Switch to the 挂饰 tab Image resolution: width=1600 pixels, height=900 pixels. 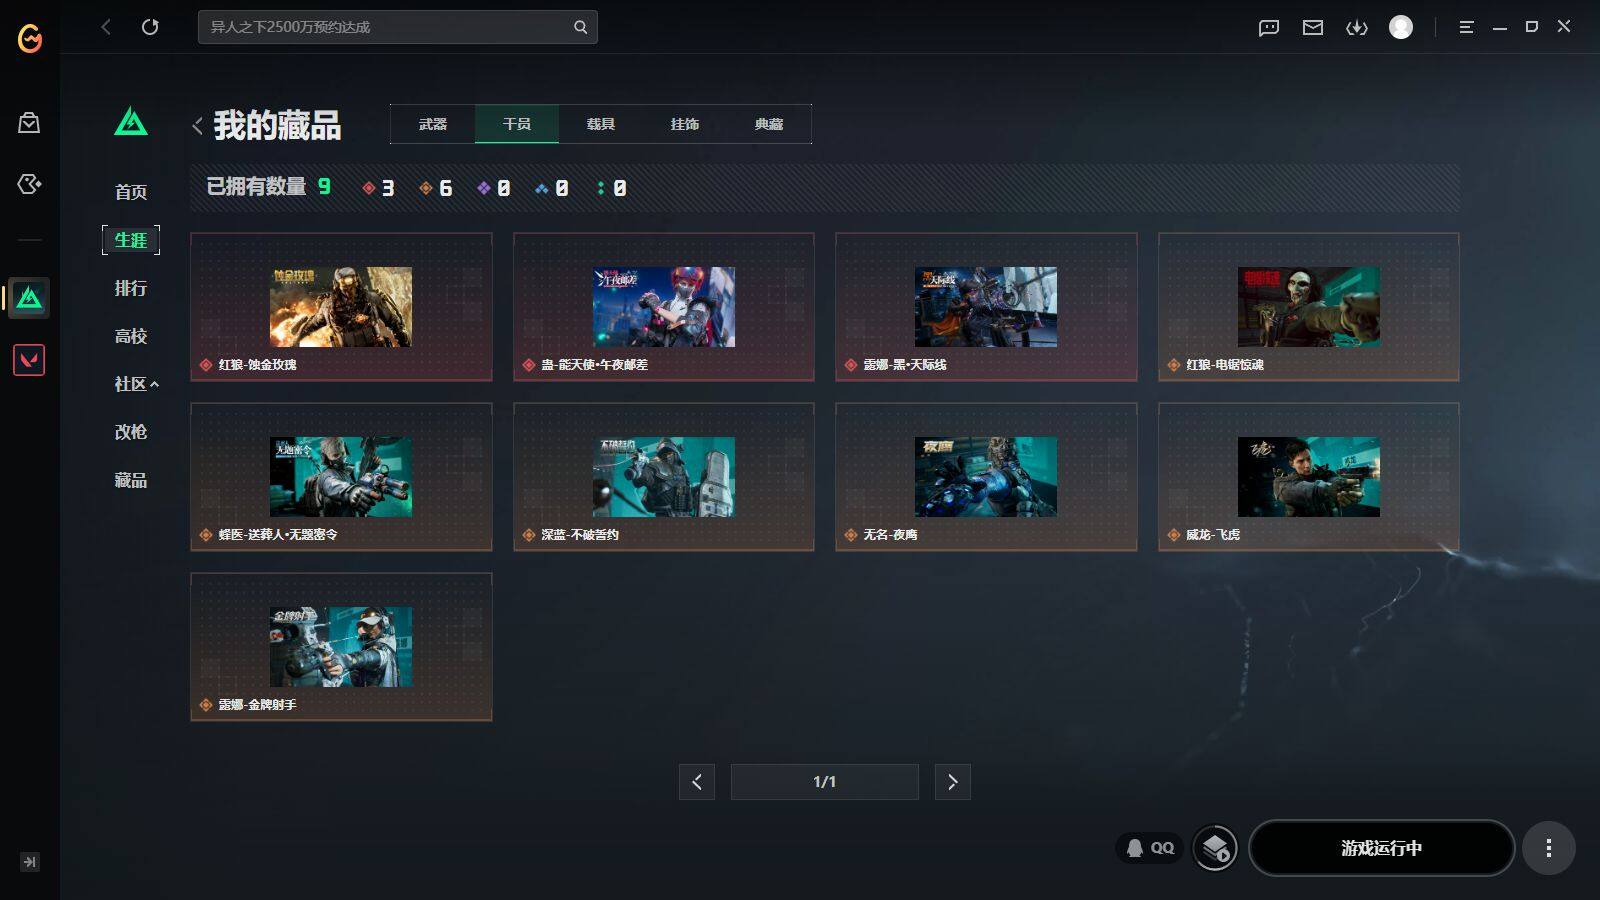(685, 124)
